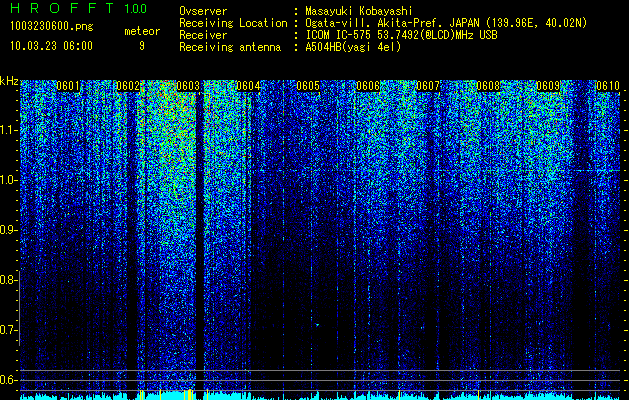629x400 pixels.
Task: Click the small cyan echo dot near 0.7 kHz
Action: click(317, 325)
